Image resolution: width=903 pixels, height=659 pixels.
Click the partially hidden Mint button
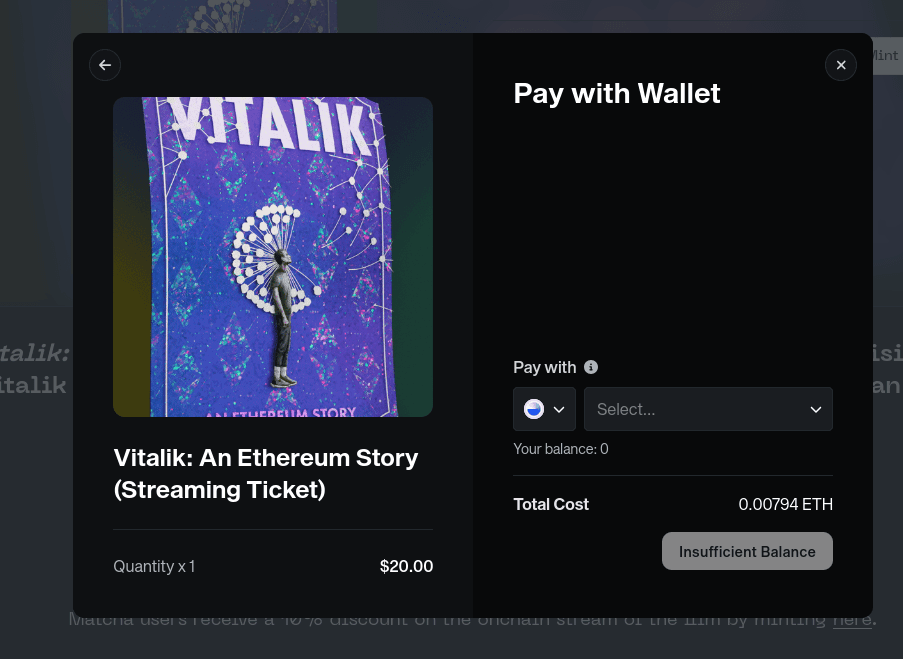click(885, 56)
